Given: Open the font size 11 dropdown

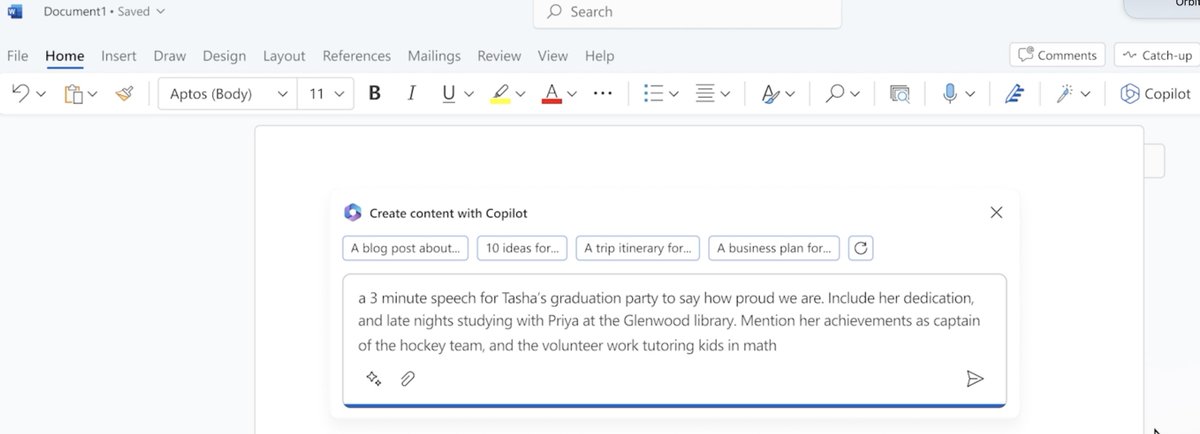Looking at the screenshot, I should coord(326,94).
